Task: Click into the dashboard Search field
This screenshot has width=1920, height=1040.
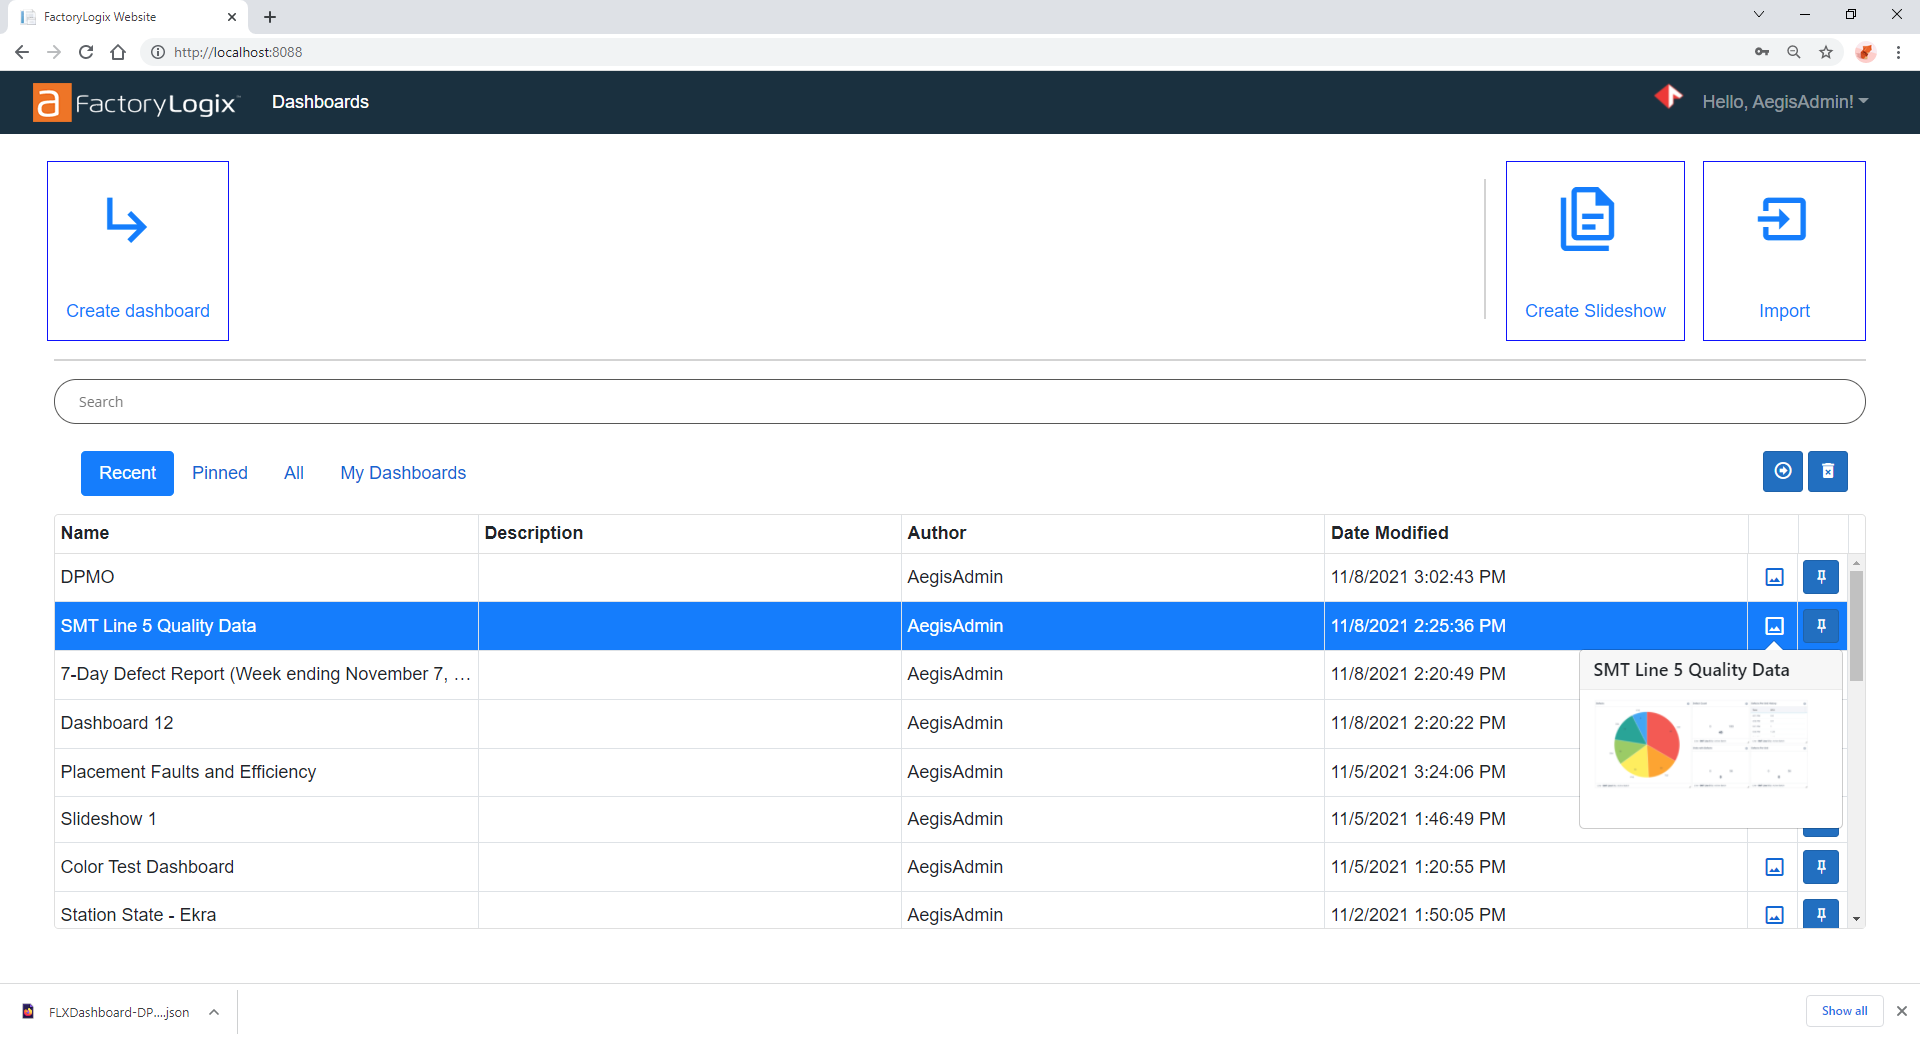Action: (958, 402)
